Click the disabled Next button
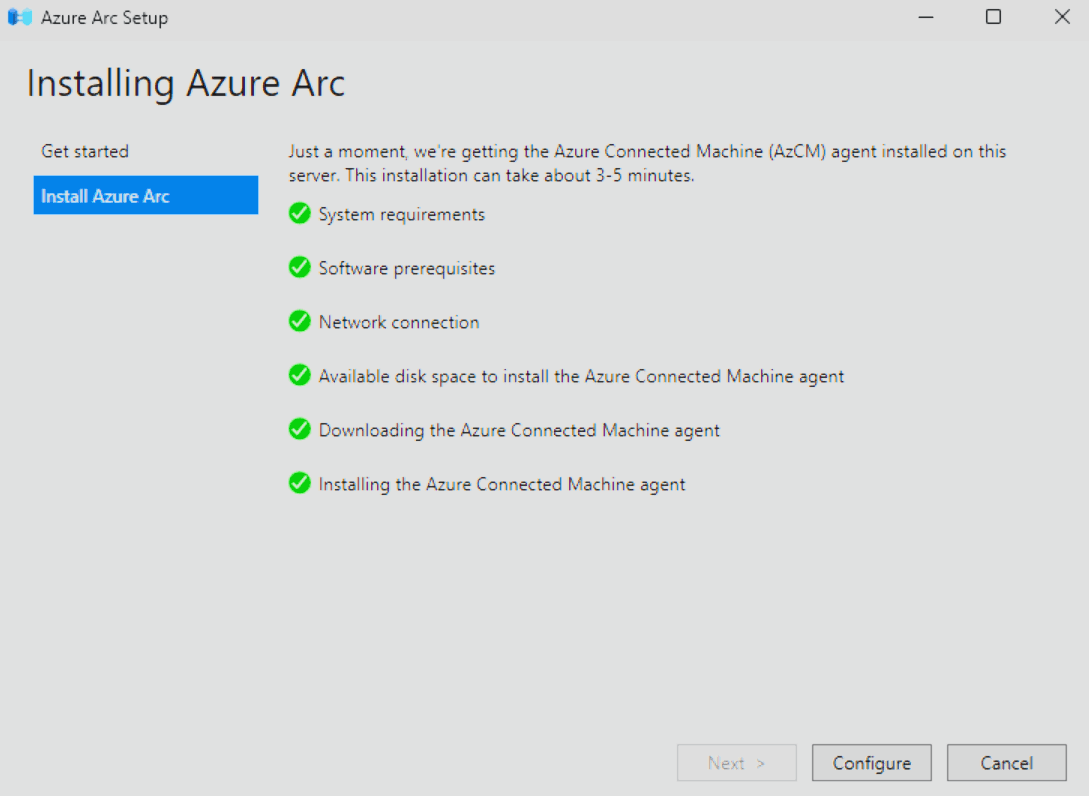 737,763
